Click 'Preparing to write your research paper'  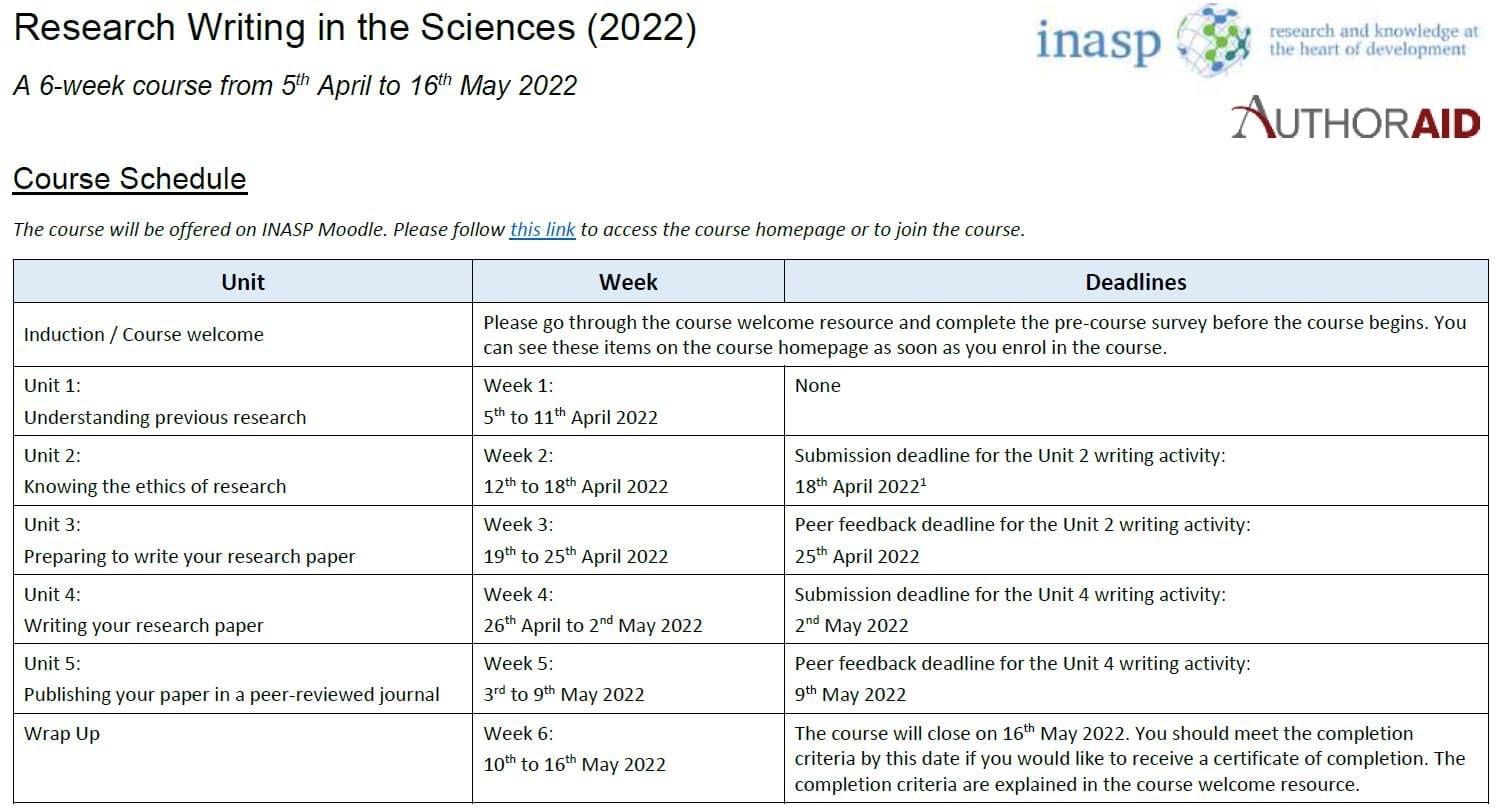tap(189, 557)
